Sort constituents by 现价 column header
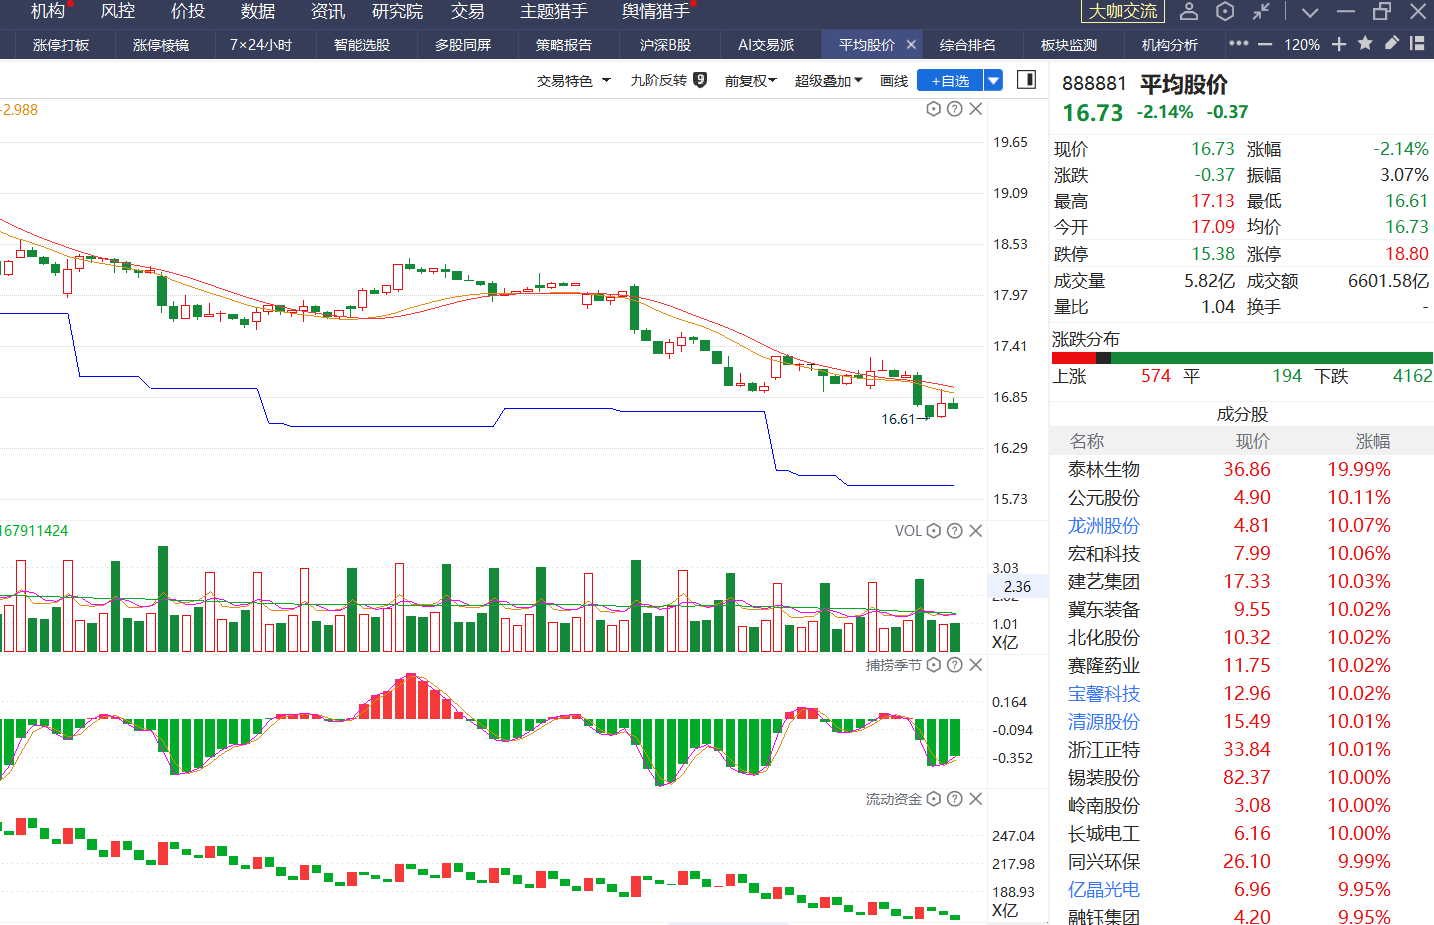1434x925 pixels. click(x=1253, y=441)
